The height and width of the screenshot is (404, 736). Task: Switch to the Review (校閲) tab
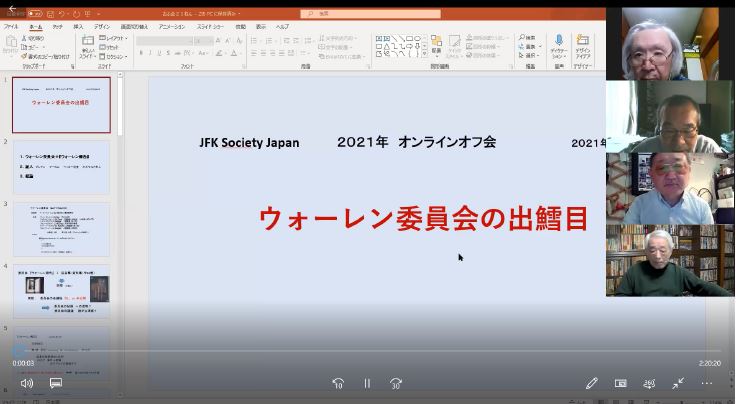point(240,27)
